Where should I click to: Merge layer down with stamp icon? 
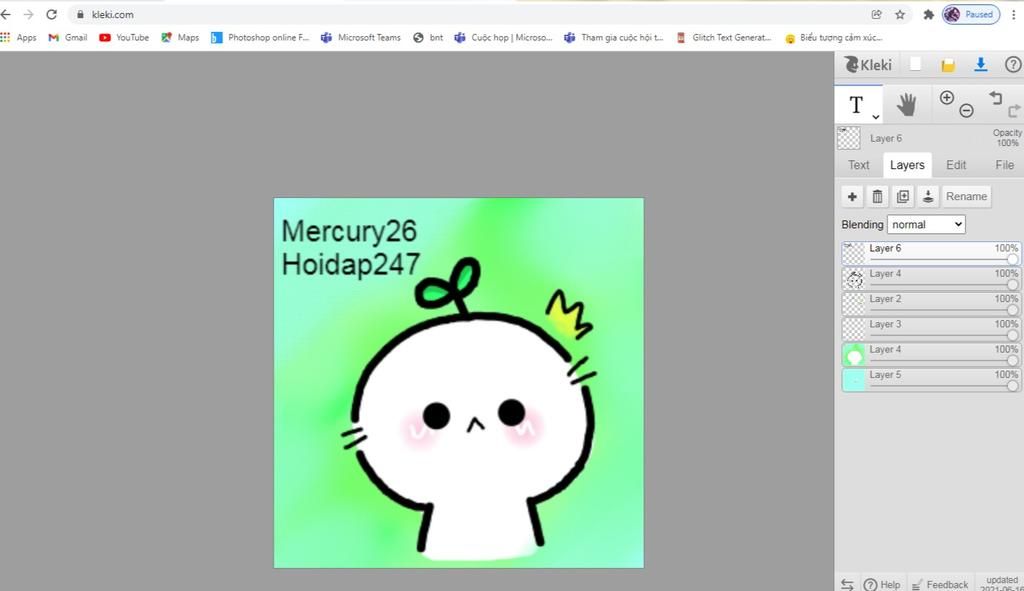tap(927, 197)
